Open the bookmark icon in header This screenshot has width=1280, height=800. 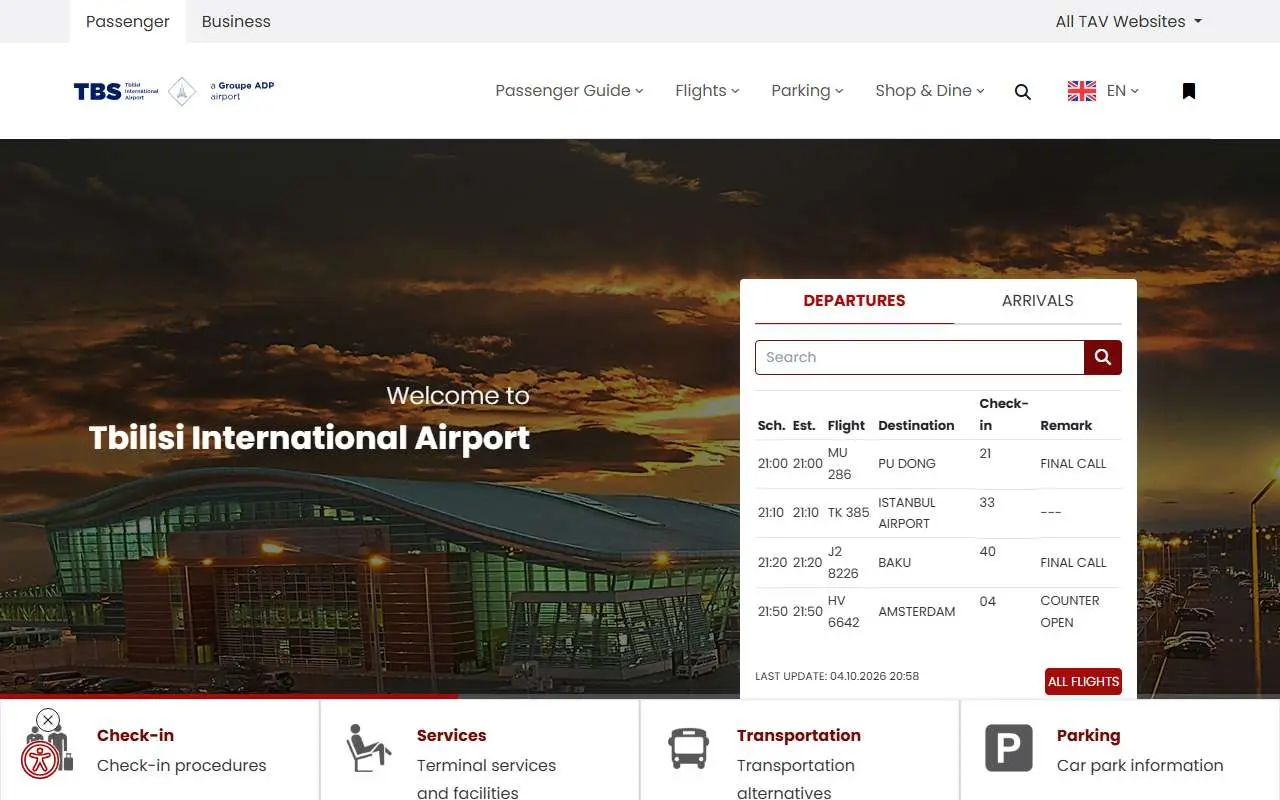1189,91
